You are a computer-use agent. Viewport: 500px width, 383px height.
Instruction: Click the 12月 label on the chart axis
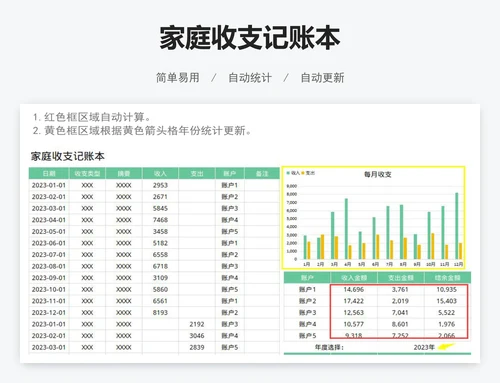[x=458, y=264]
